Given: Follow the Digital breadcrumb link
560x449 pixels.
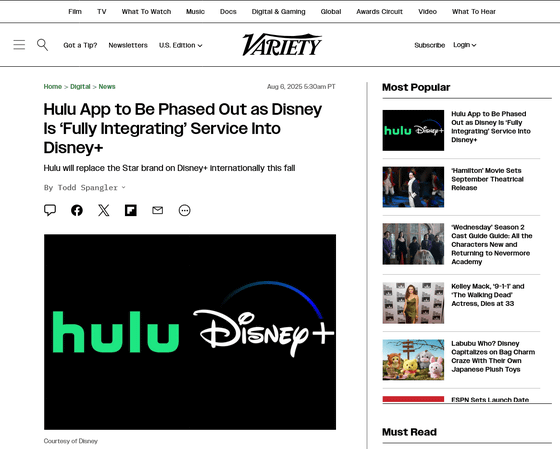Looking at the screenshot, I should [x=80, y=86].
